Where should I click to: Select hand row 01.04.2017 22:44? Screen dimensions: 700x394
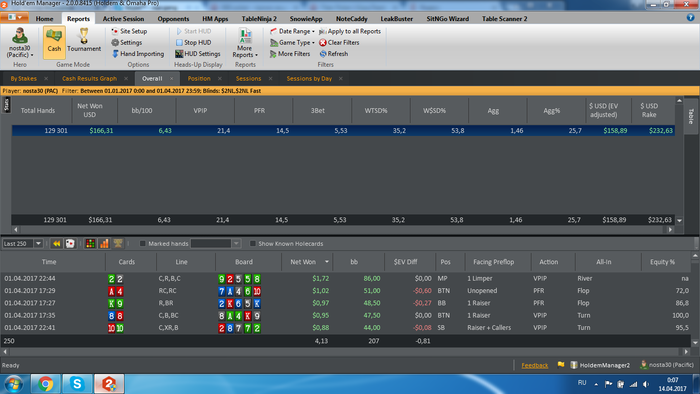pos(346,278)
